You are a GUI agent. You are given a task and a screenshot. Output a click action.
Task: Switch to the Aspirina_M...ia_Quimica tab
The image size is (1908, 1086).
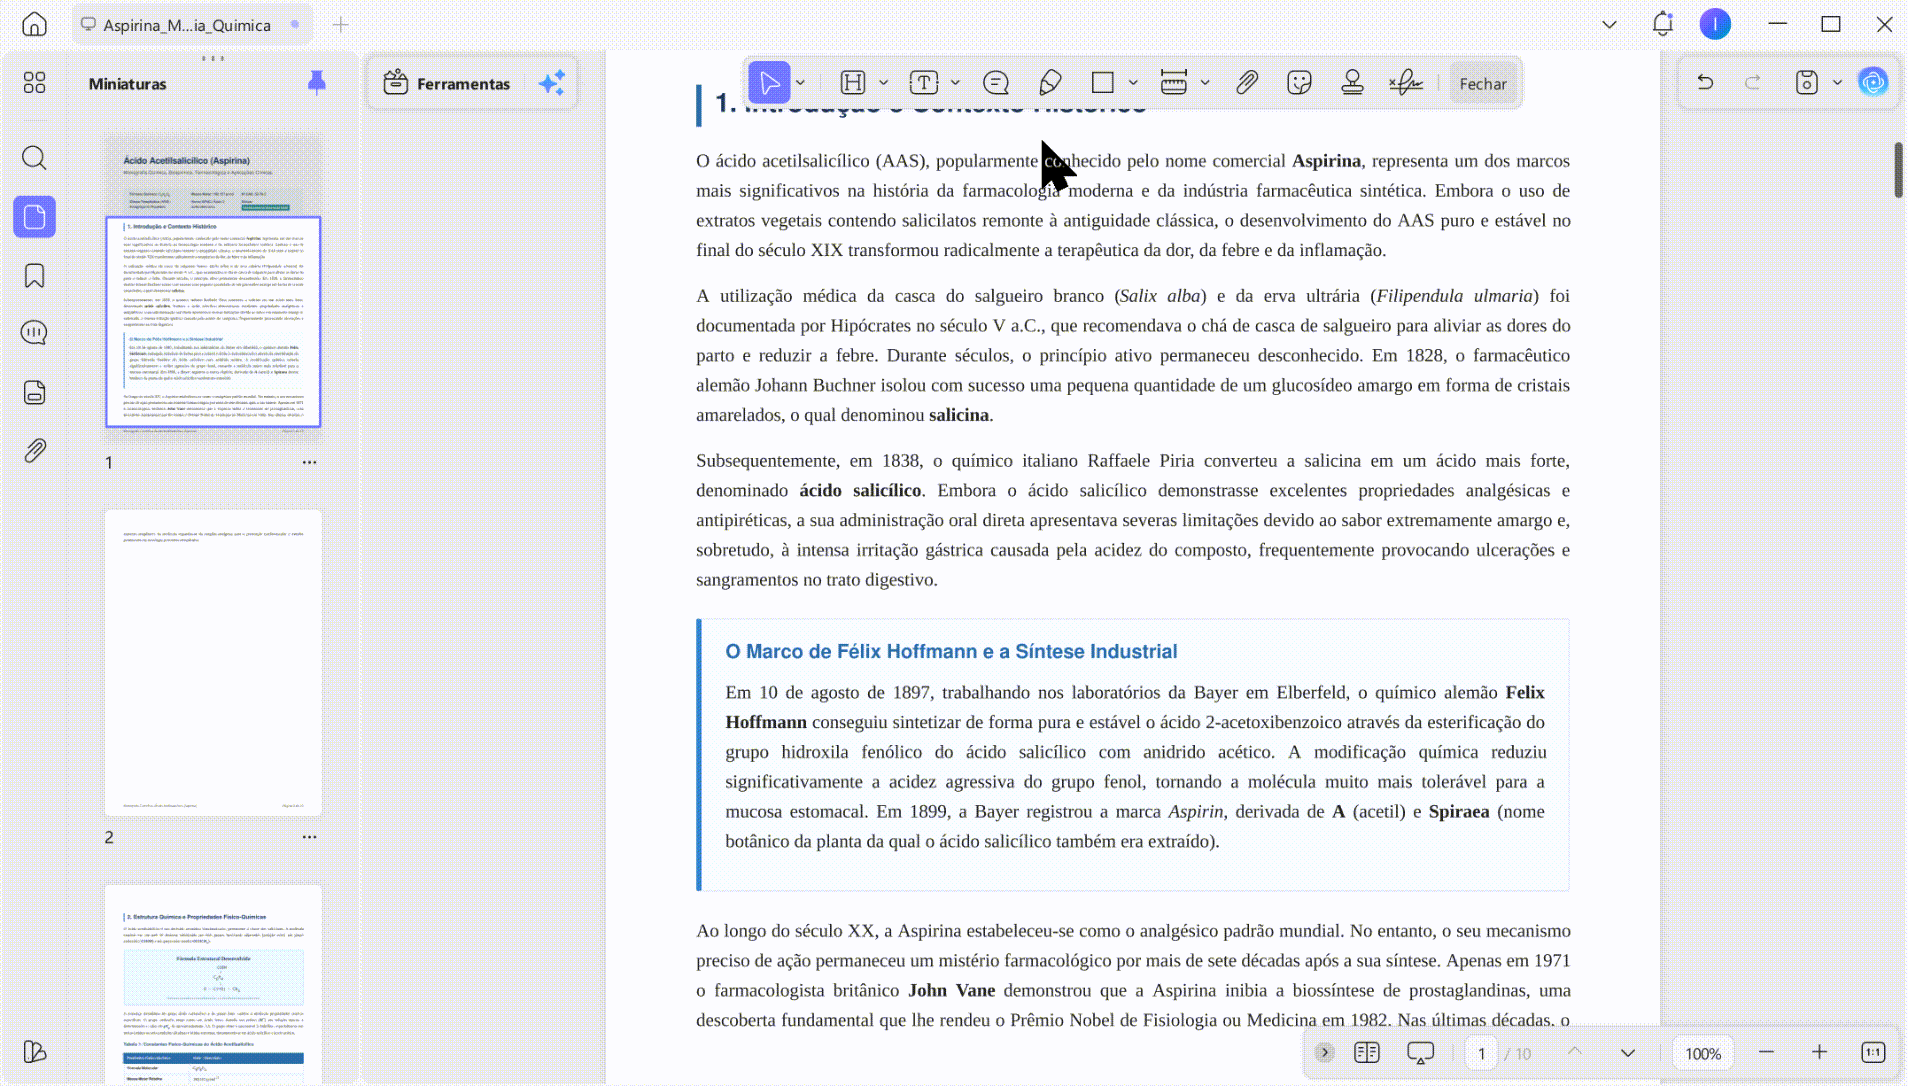point(190,24)
